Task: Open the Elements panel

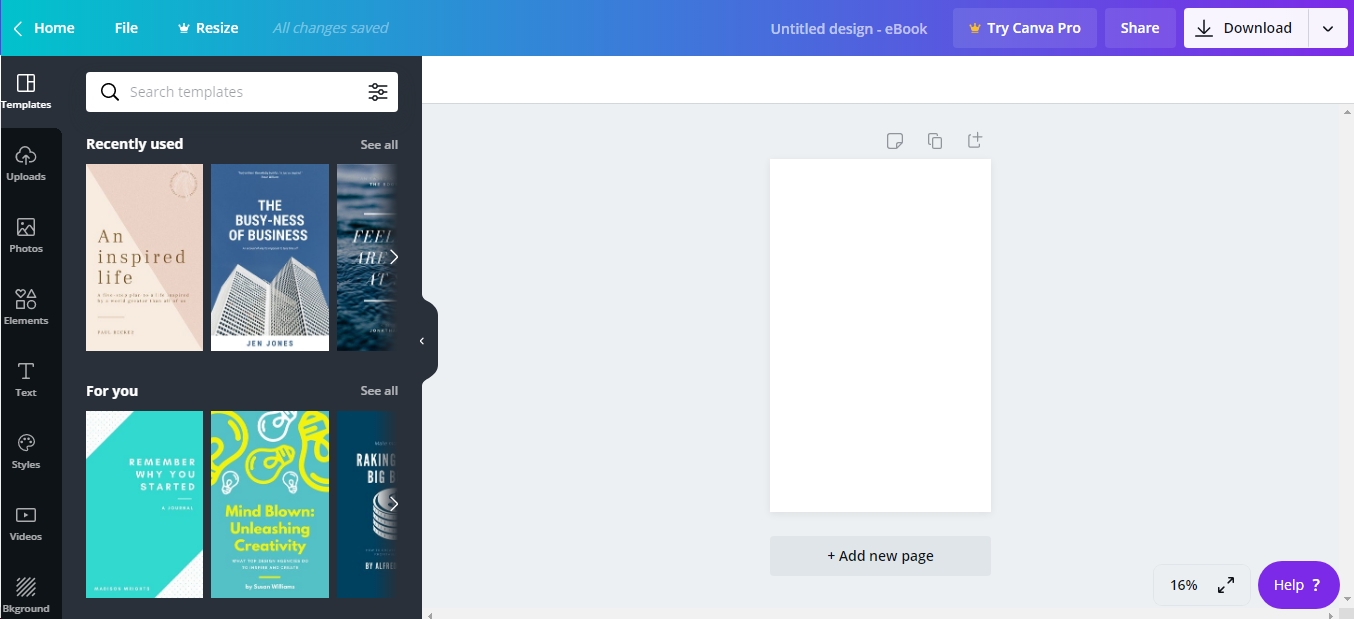Action: point(25,306)
